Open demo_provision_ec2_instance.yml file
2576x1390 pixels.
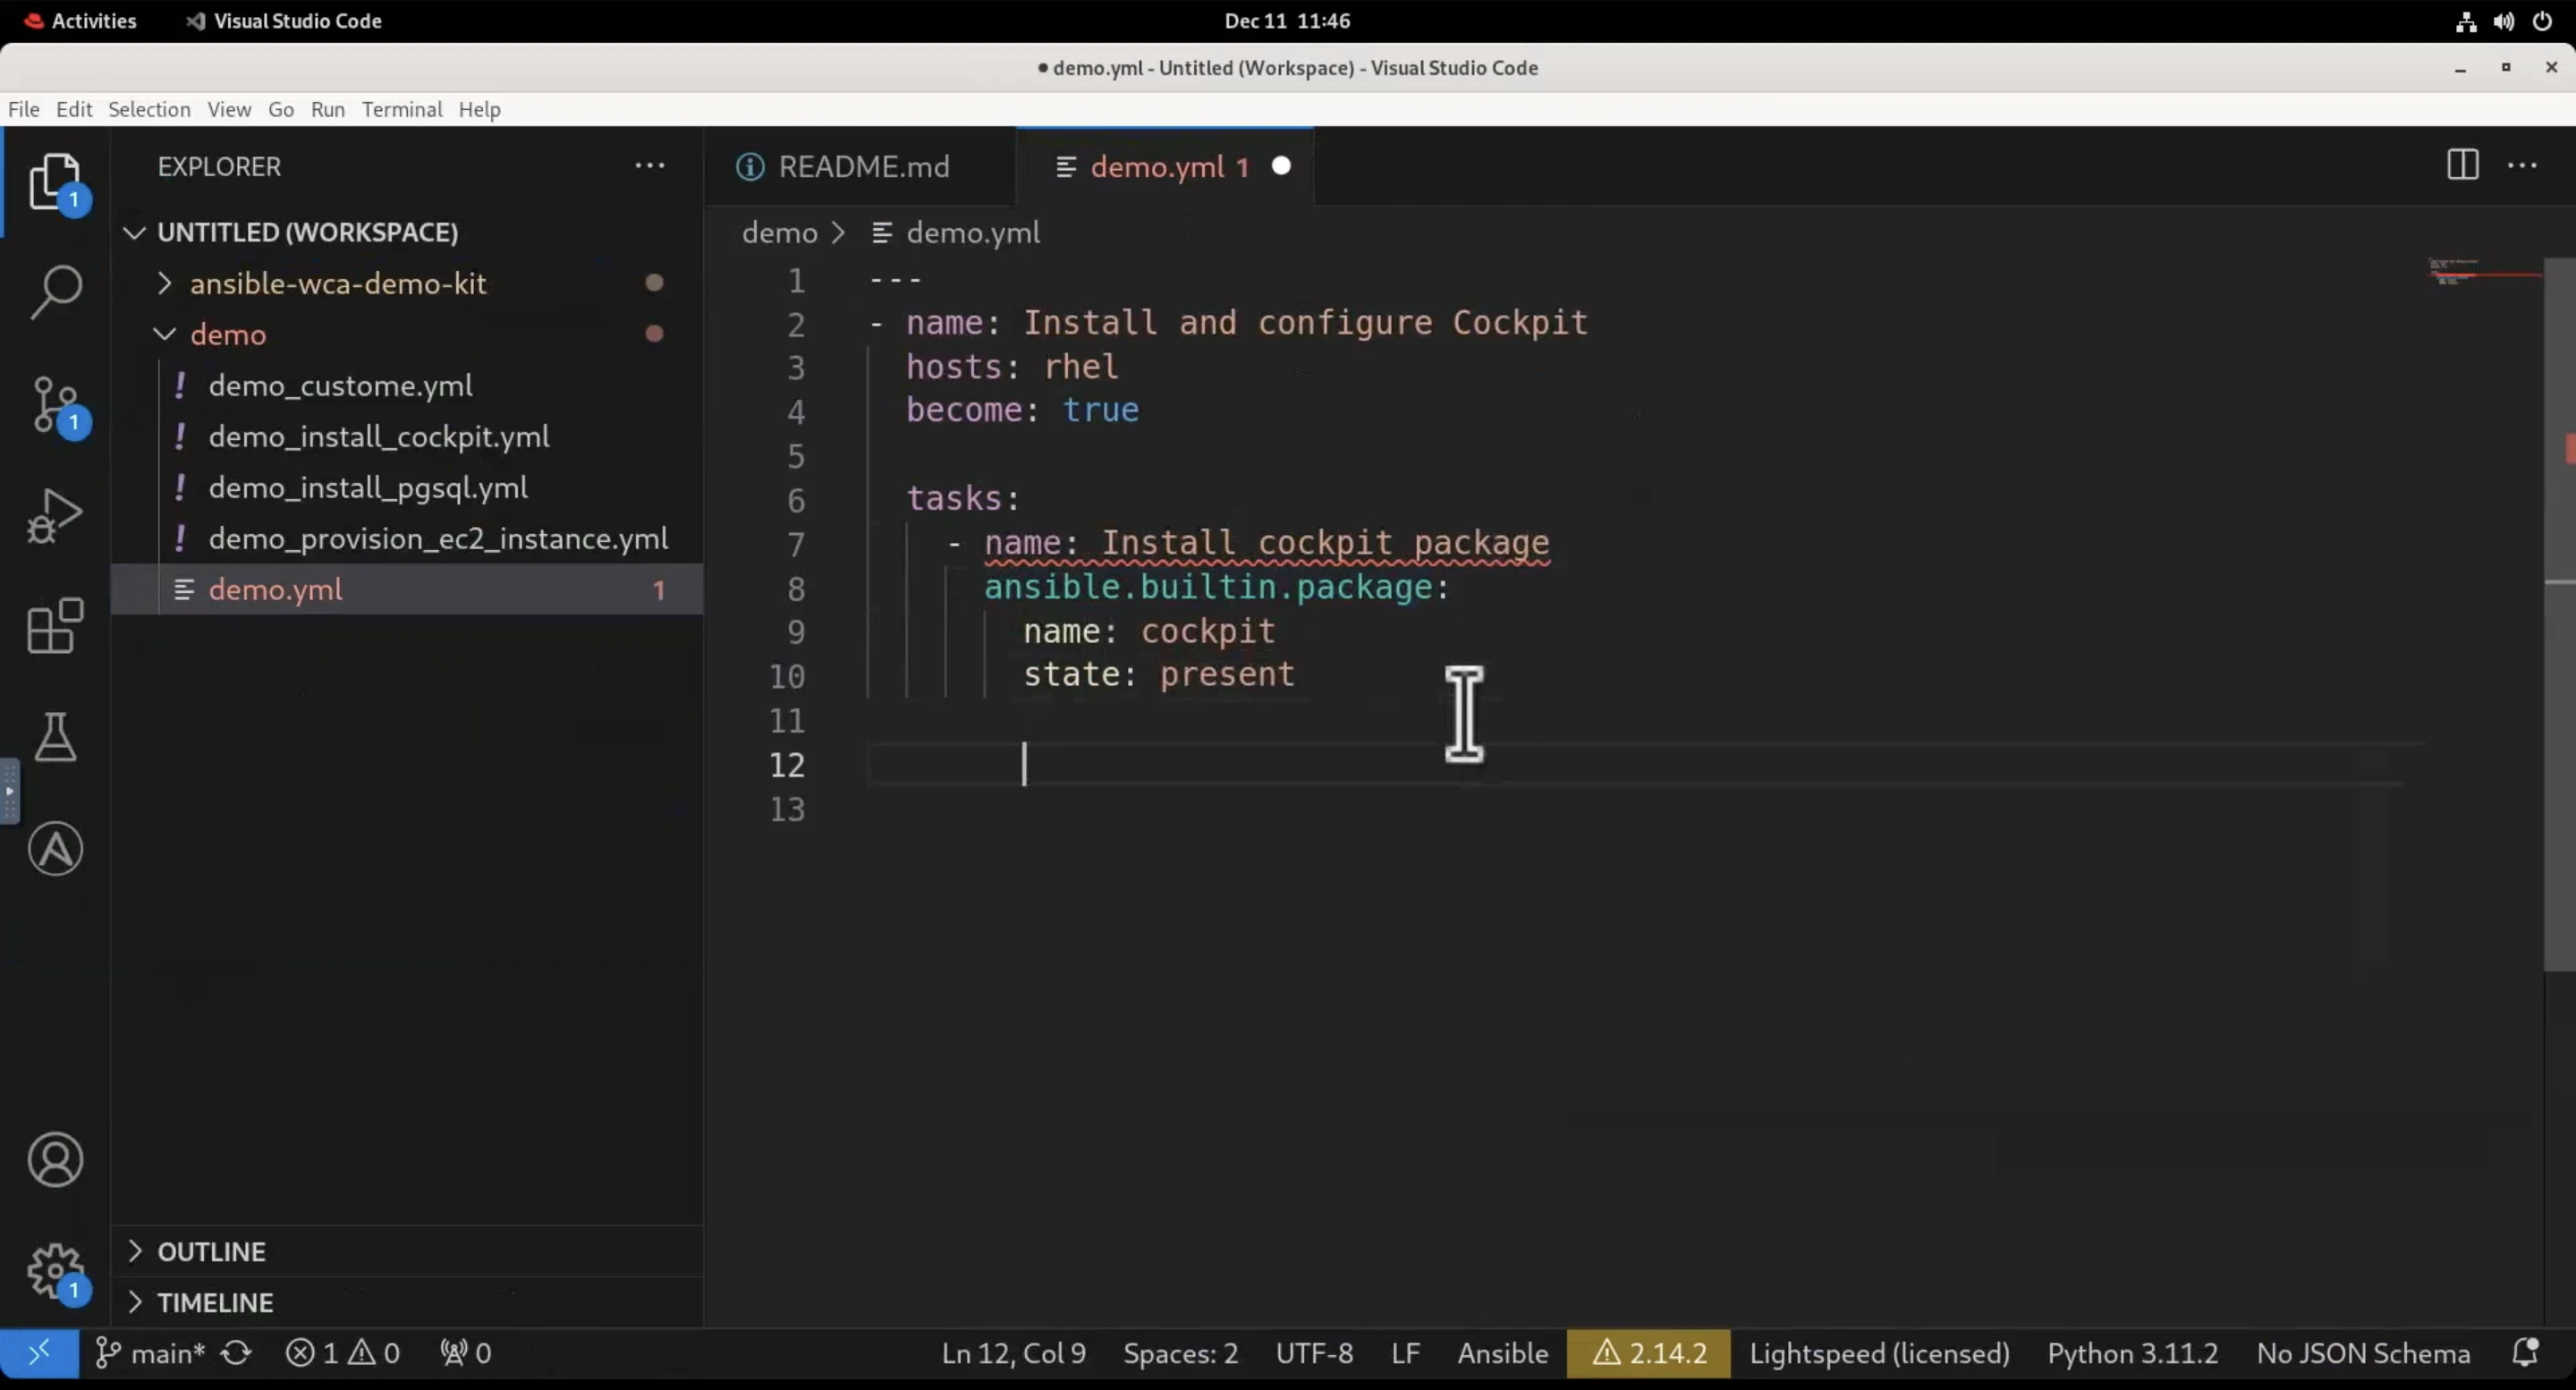(x=407, y=538)
